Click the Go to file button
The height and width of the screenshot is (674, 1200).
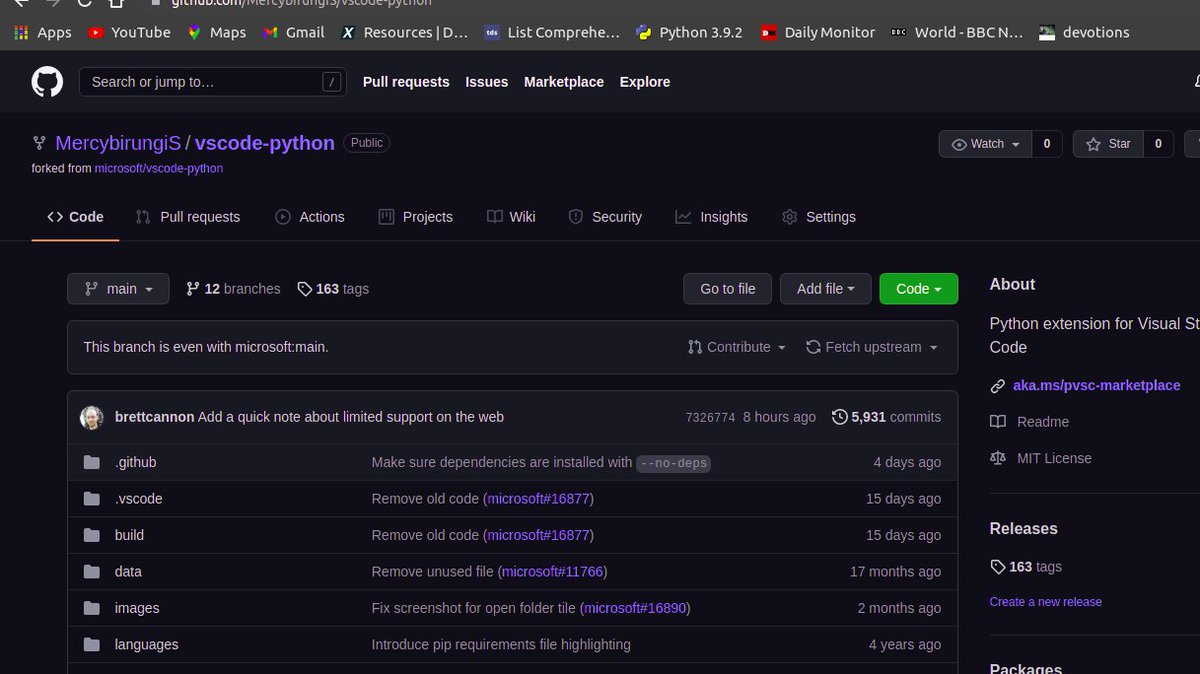point(728,289)
